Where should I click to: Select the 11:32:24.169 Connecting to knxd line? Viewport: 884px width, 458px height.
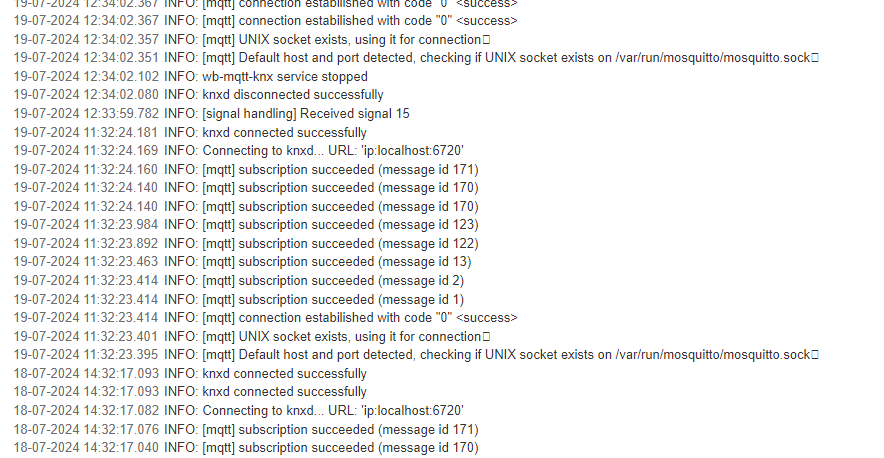coord(238,151)
